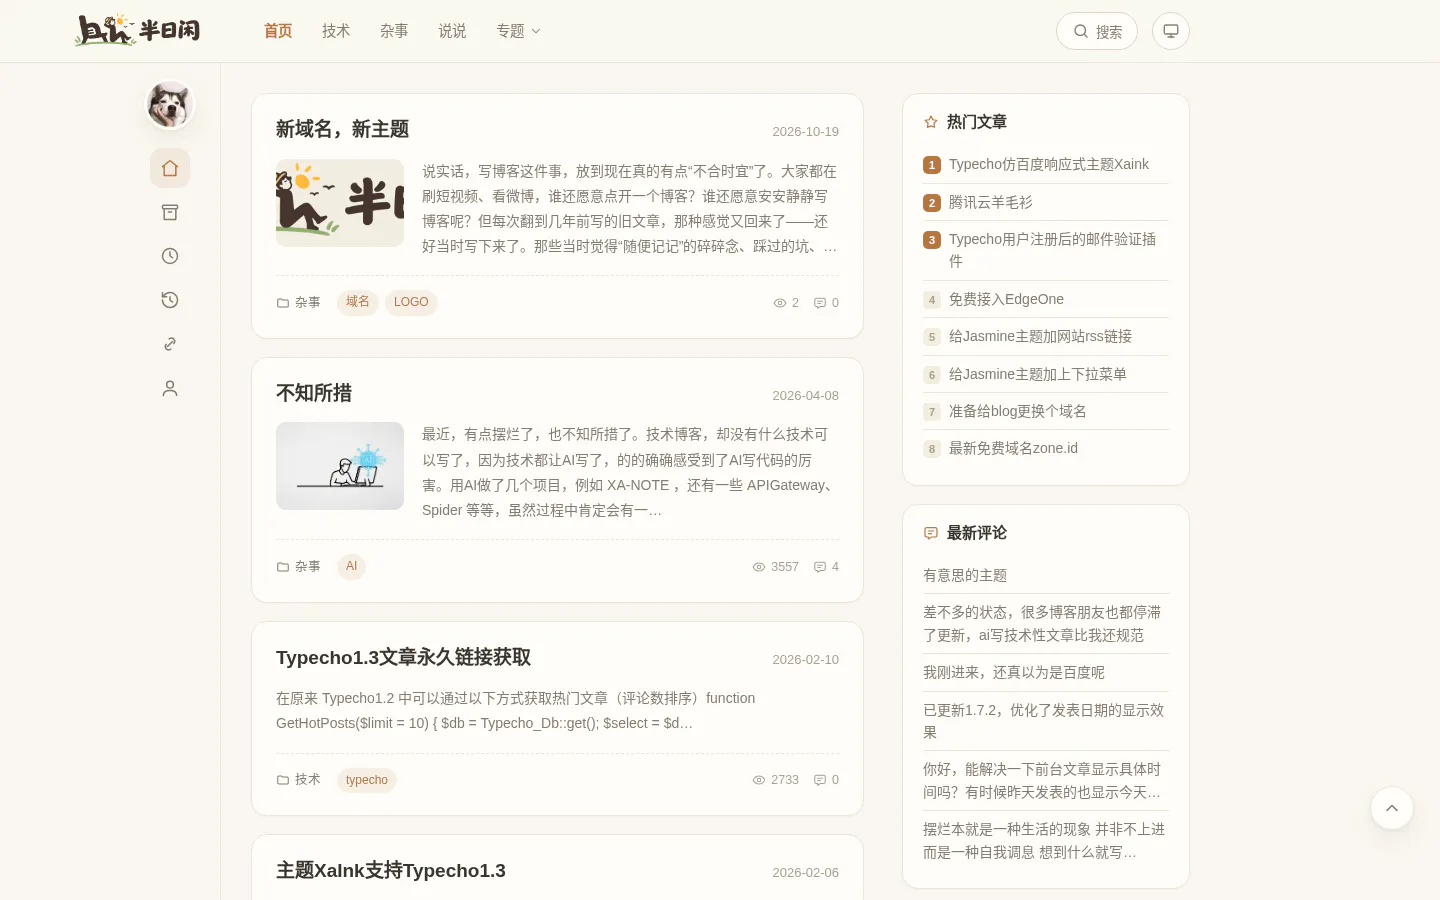The image size is (1440, 900).
Task: Click the back-to-top arrow button
Action: 1392,808
